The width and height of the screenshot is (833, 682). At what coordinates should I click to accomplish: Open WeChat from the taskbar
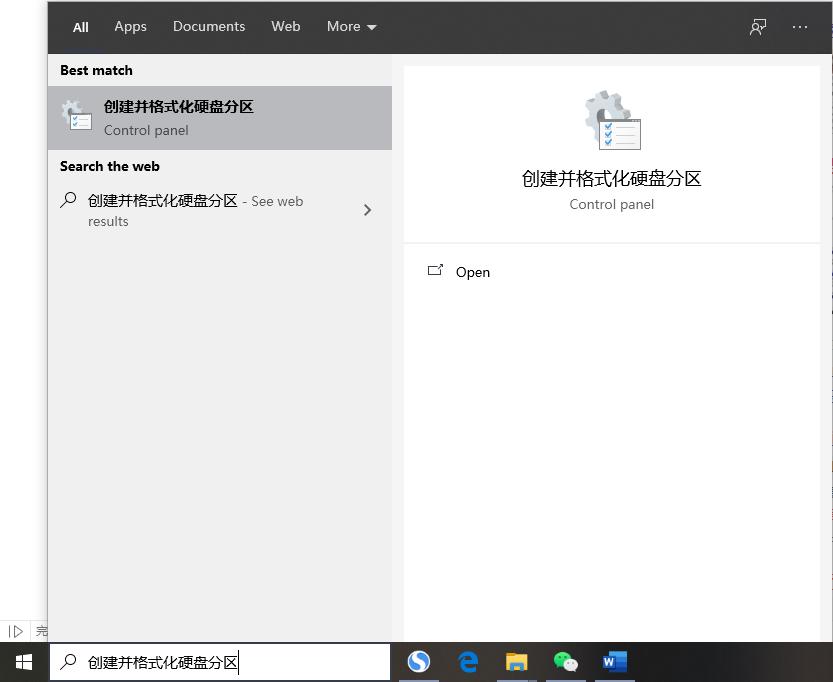(565, 661)
